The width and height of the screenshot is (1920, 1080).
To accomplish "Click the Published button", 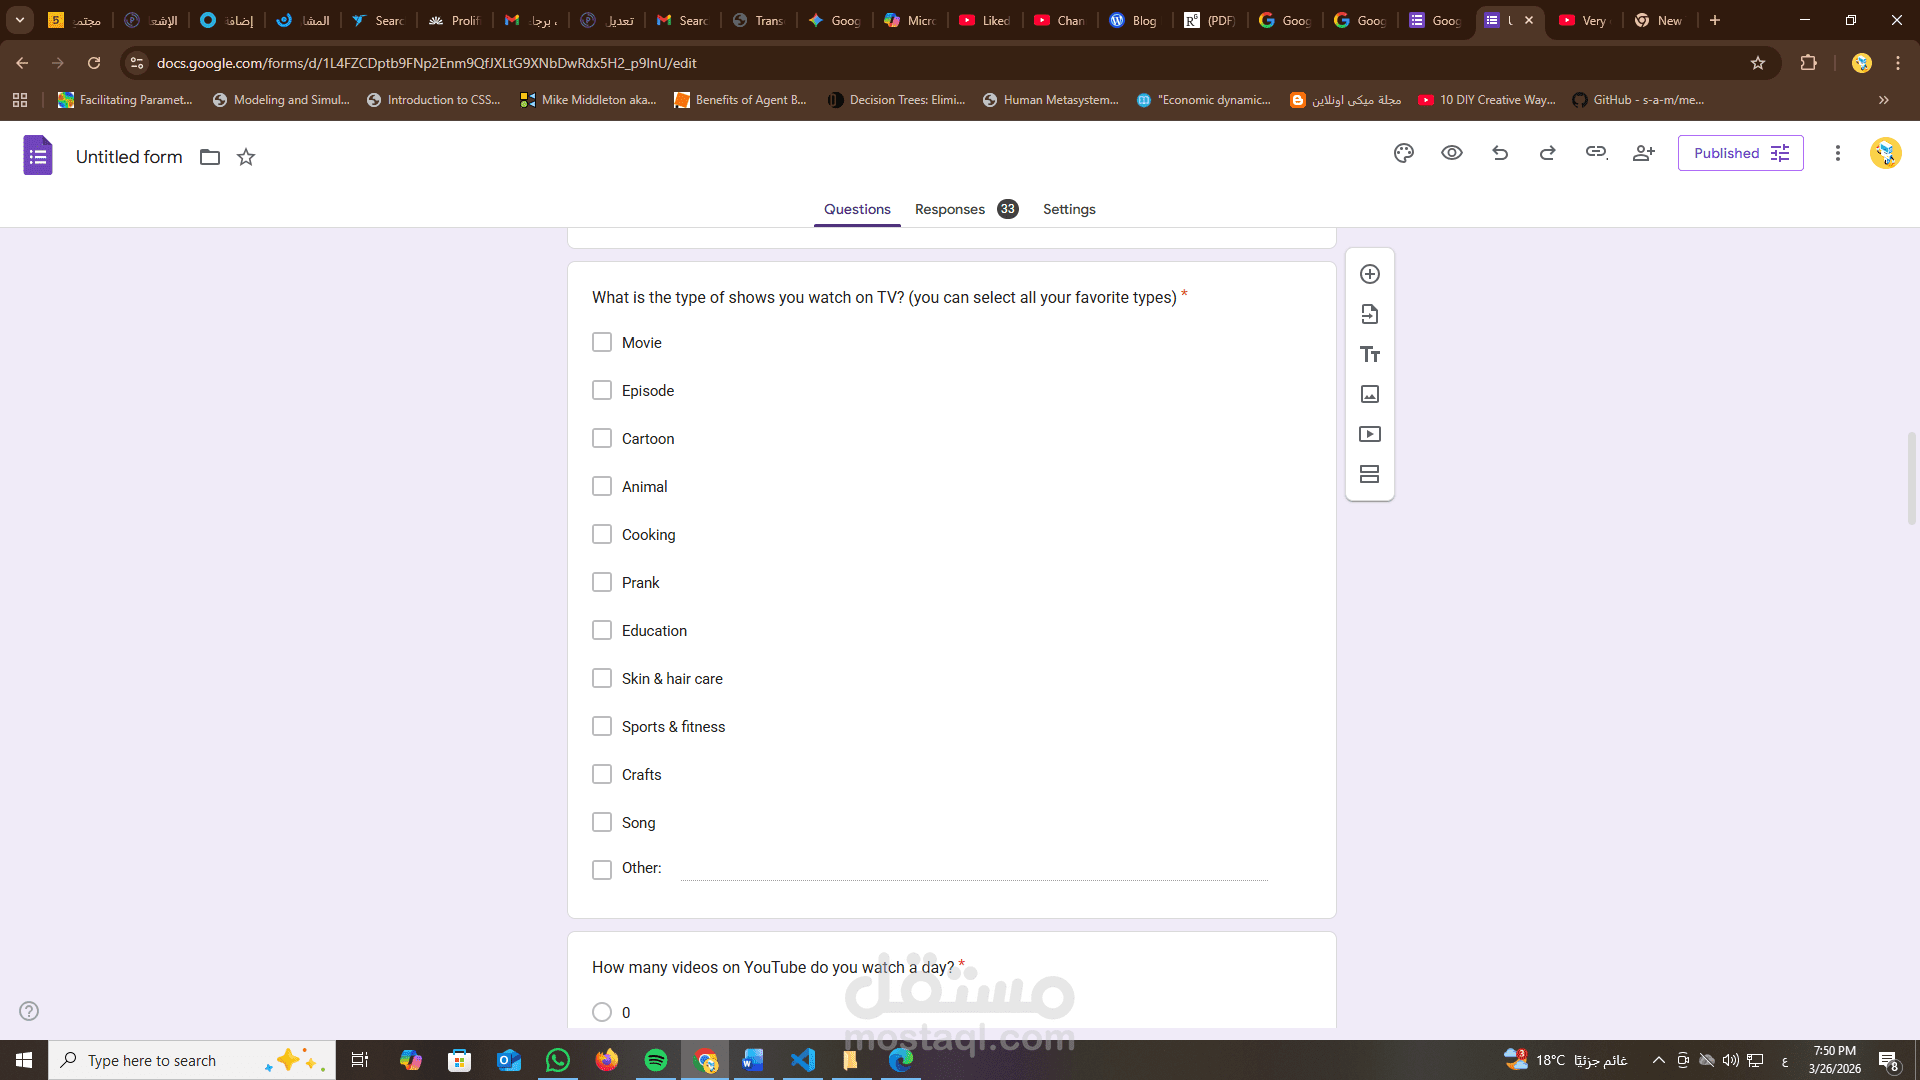I will point(1740,153).
